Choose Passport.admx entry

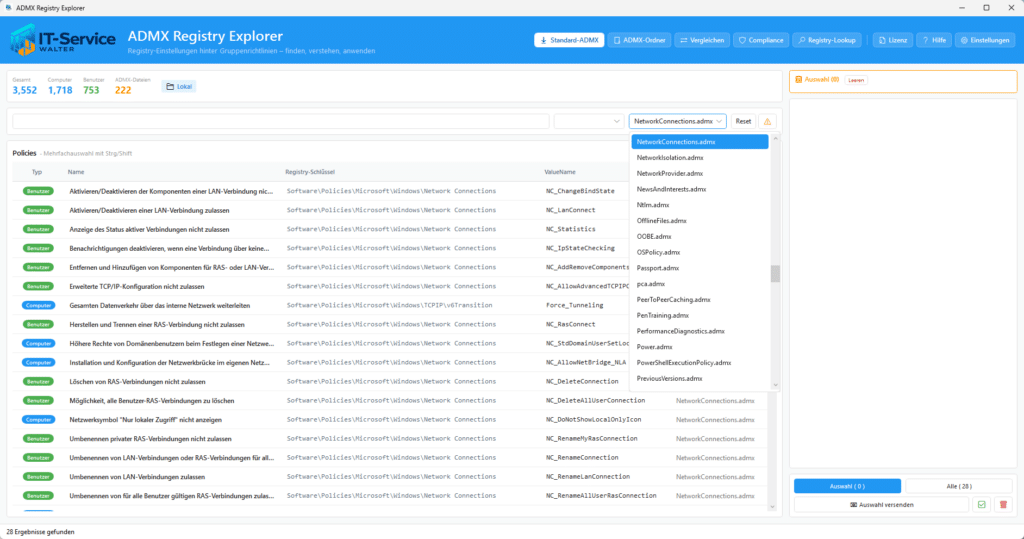tap(699, 268)
